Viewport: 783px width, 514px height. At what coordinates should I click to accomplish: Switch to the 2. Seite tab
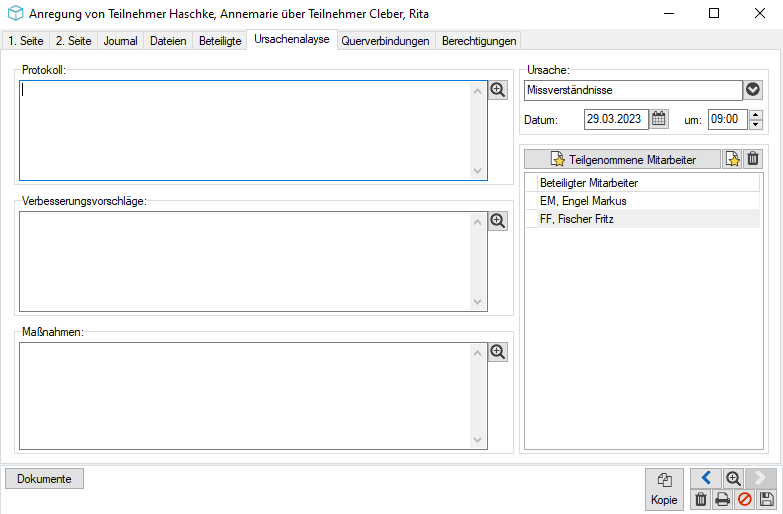click(73, 41)
